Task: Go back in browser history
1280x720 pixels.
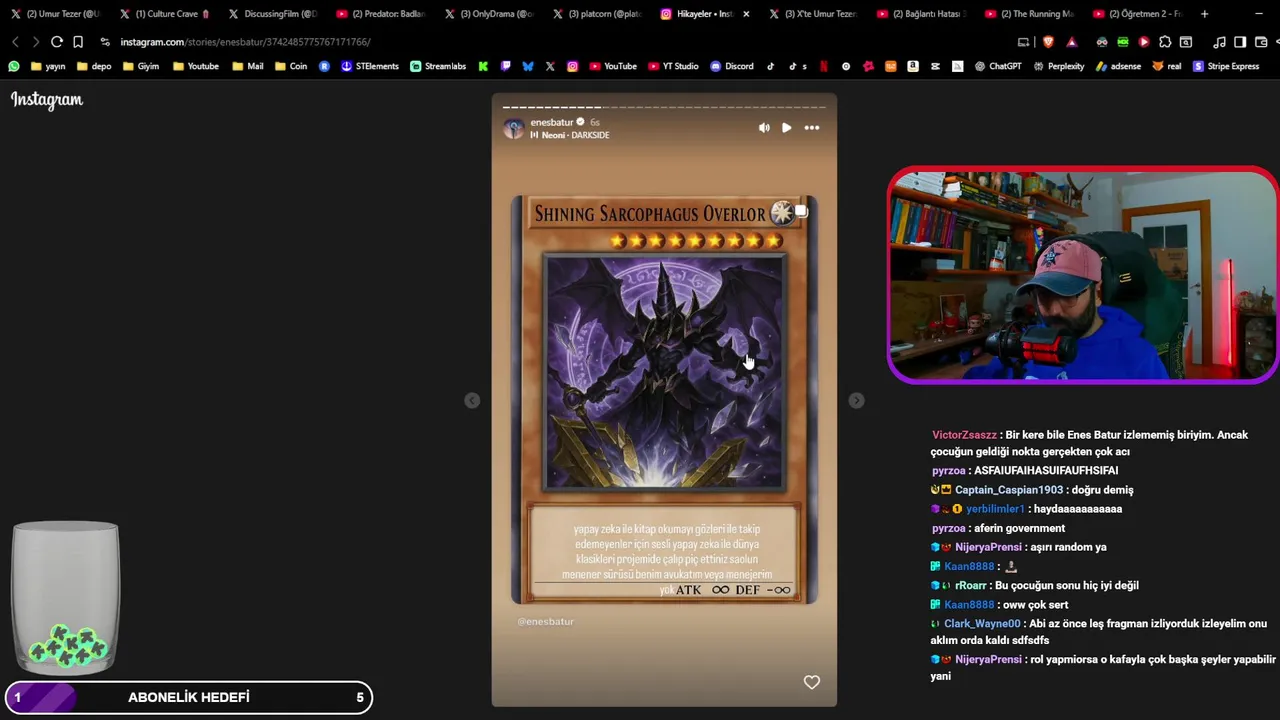Action: coord(15,42)
